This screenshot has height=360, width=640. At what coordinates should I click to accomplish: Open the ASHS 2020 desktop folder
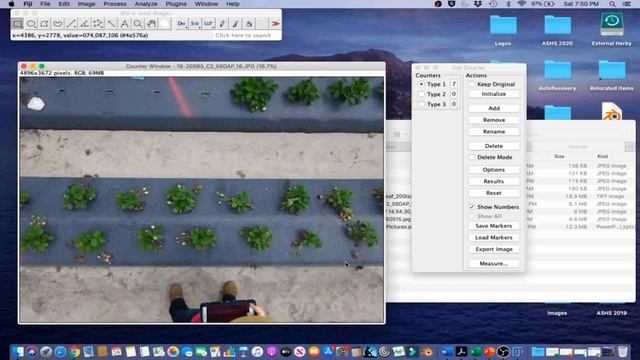[x=557, y=30]
